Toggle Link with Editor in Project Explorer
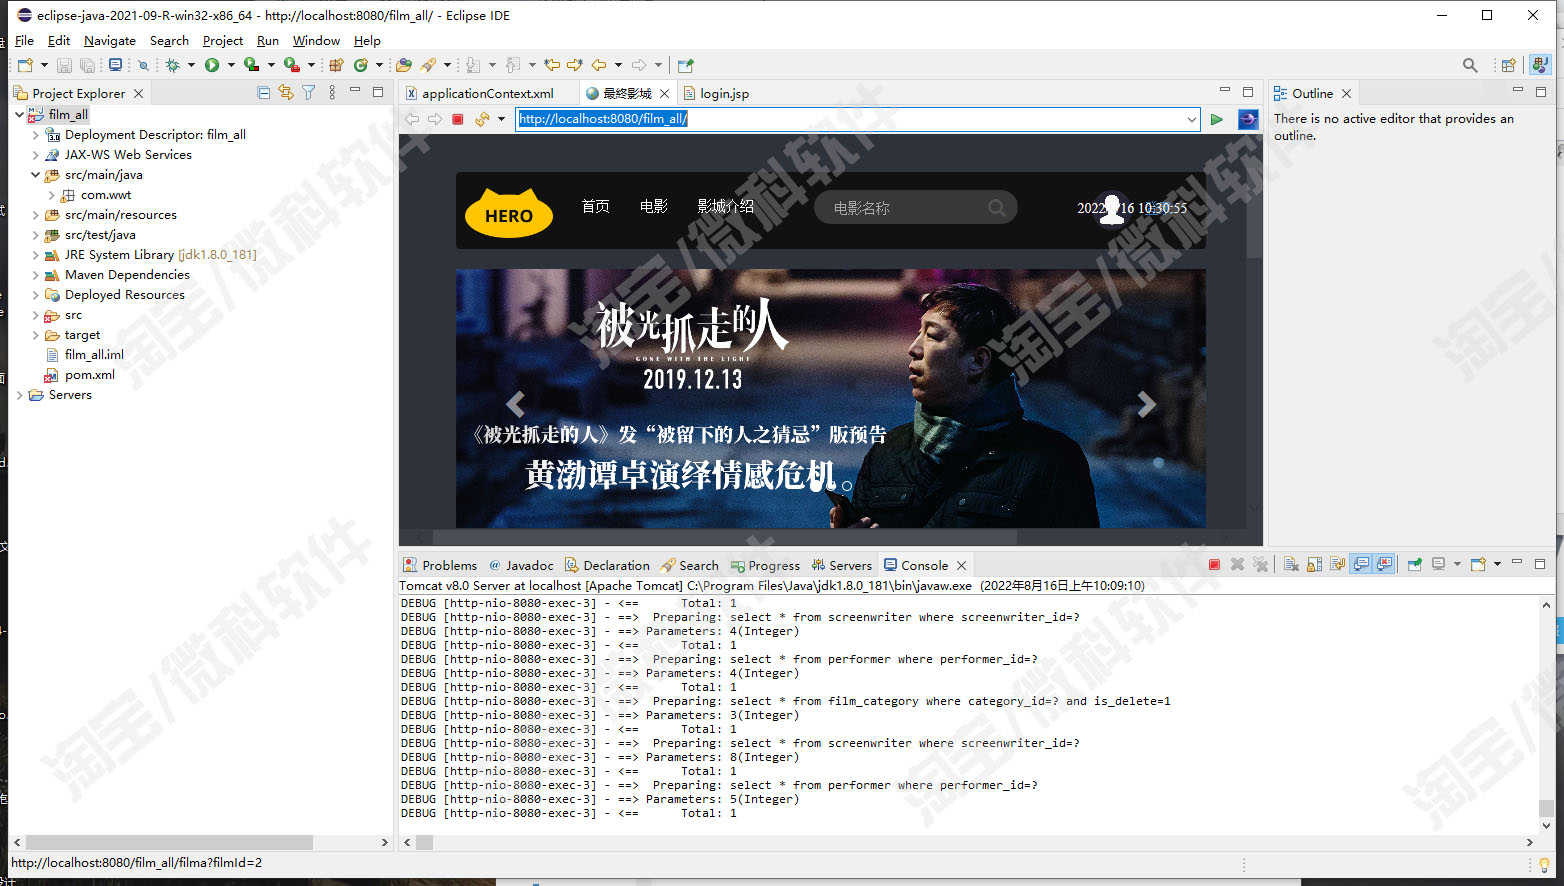The height and width of the screenshot is (886, 1564). tap(286, 93)
